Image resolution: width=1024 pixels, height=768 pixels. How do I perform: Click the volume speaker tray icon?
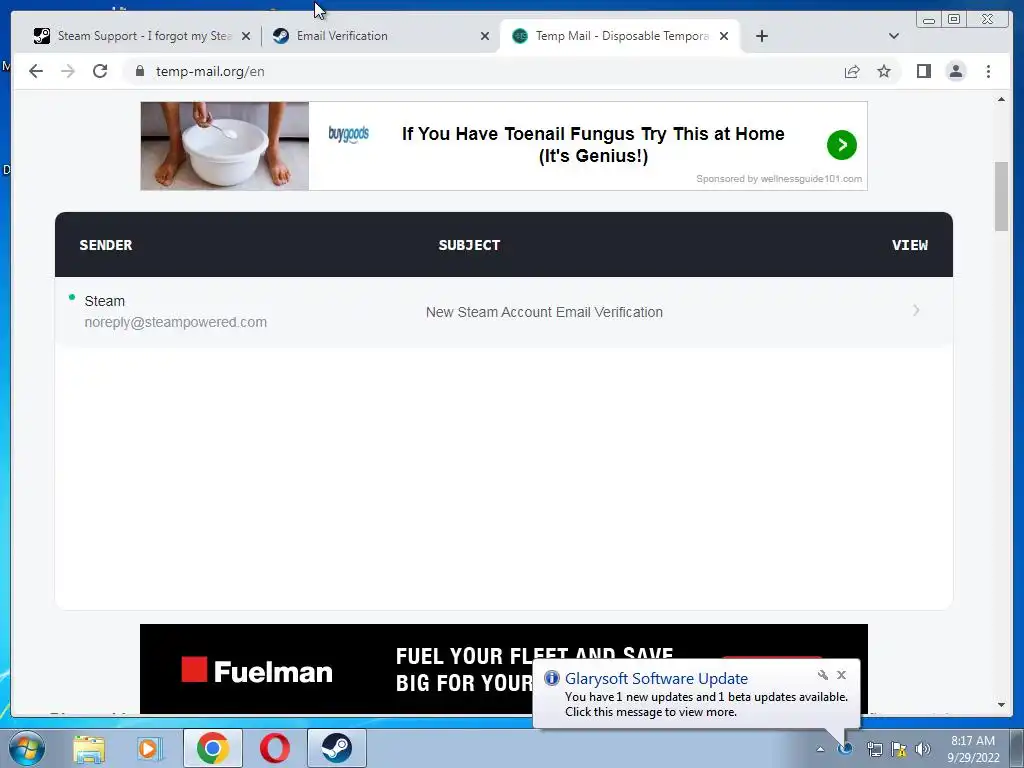[x=923, y=749]
